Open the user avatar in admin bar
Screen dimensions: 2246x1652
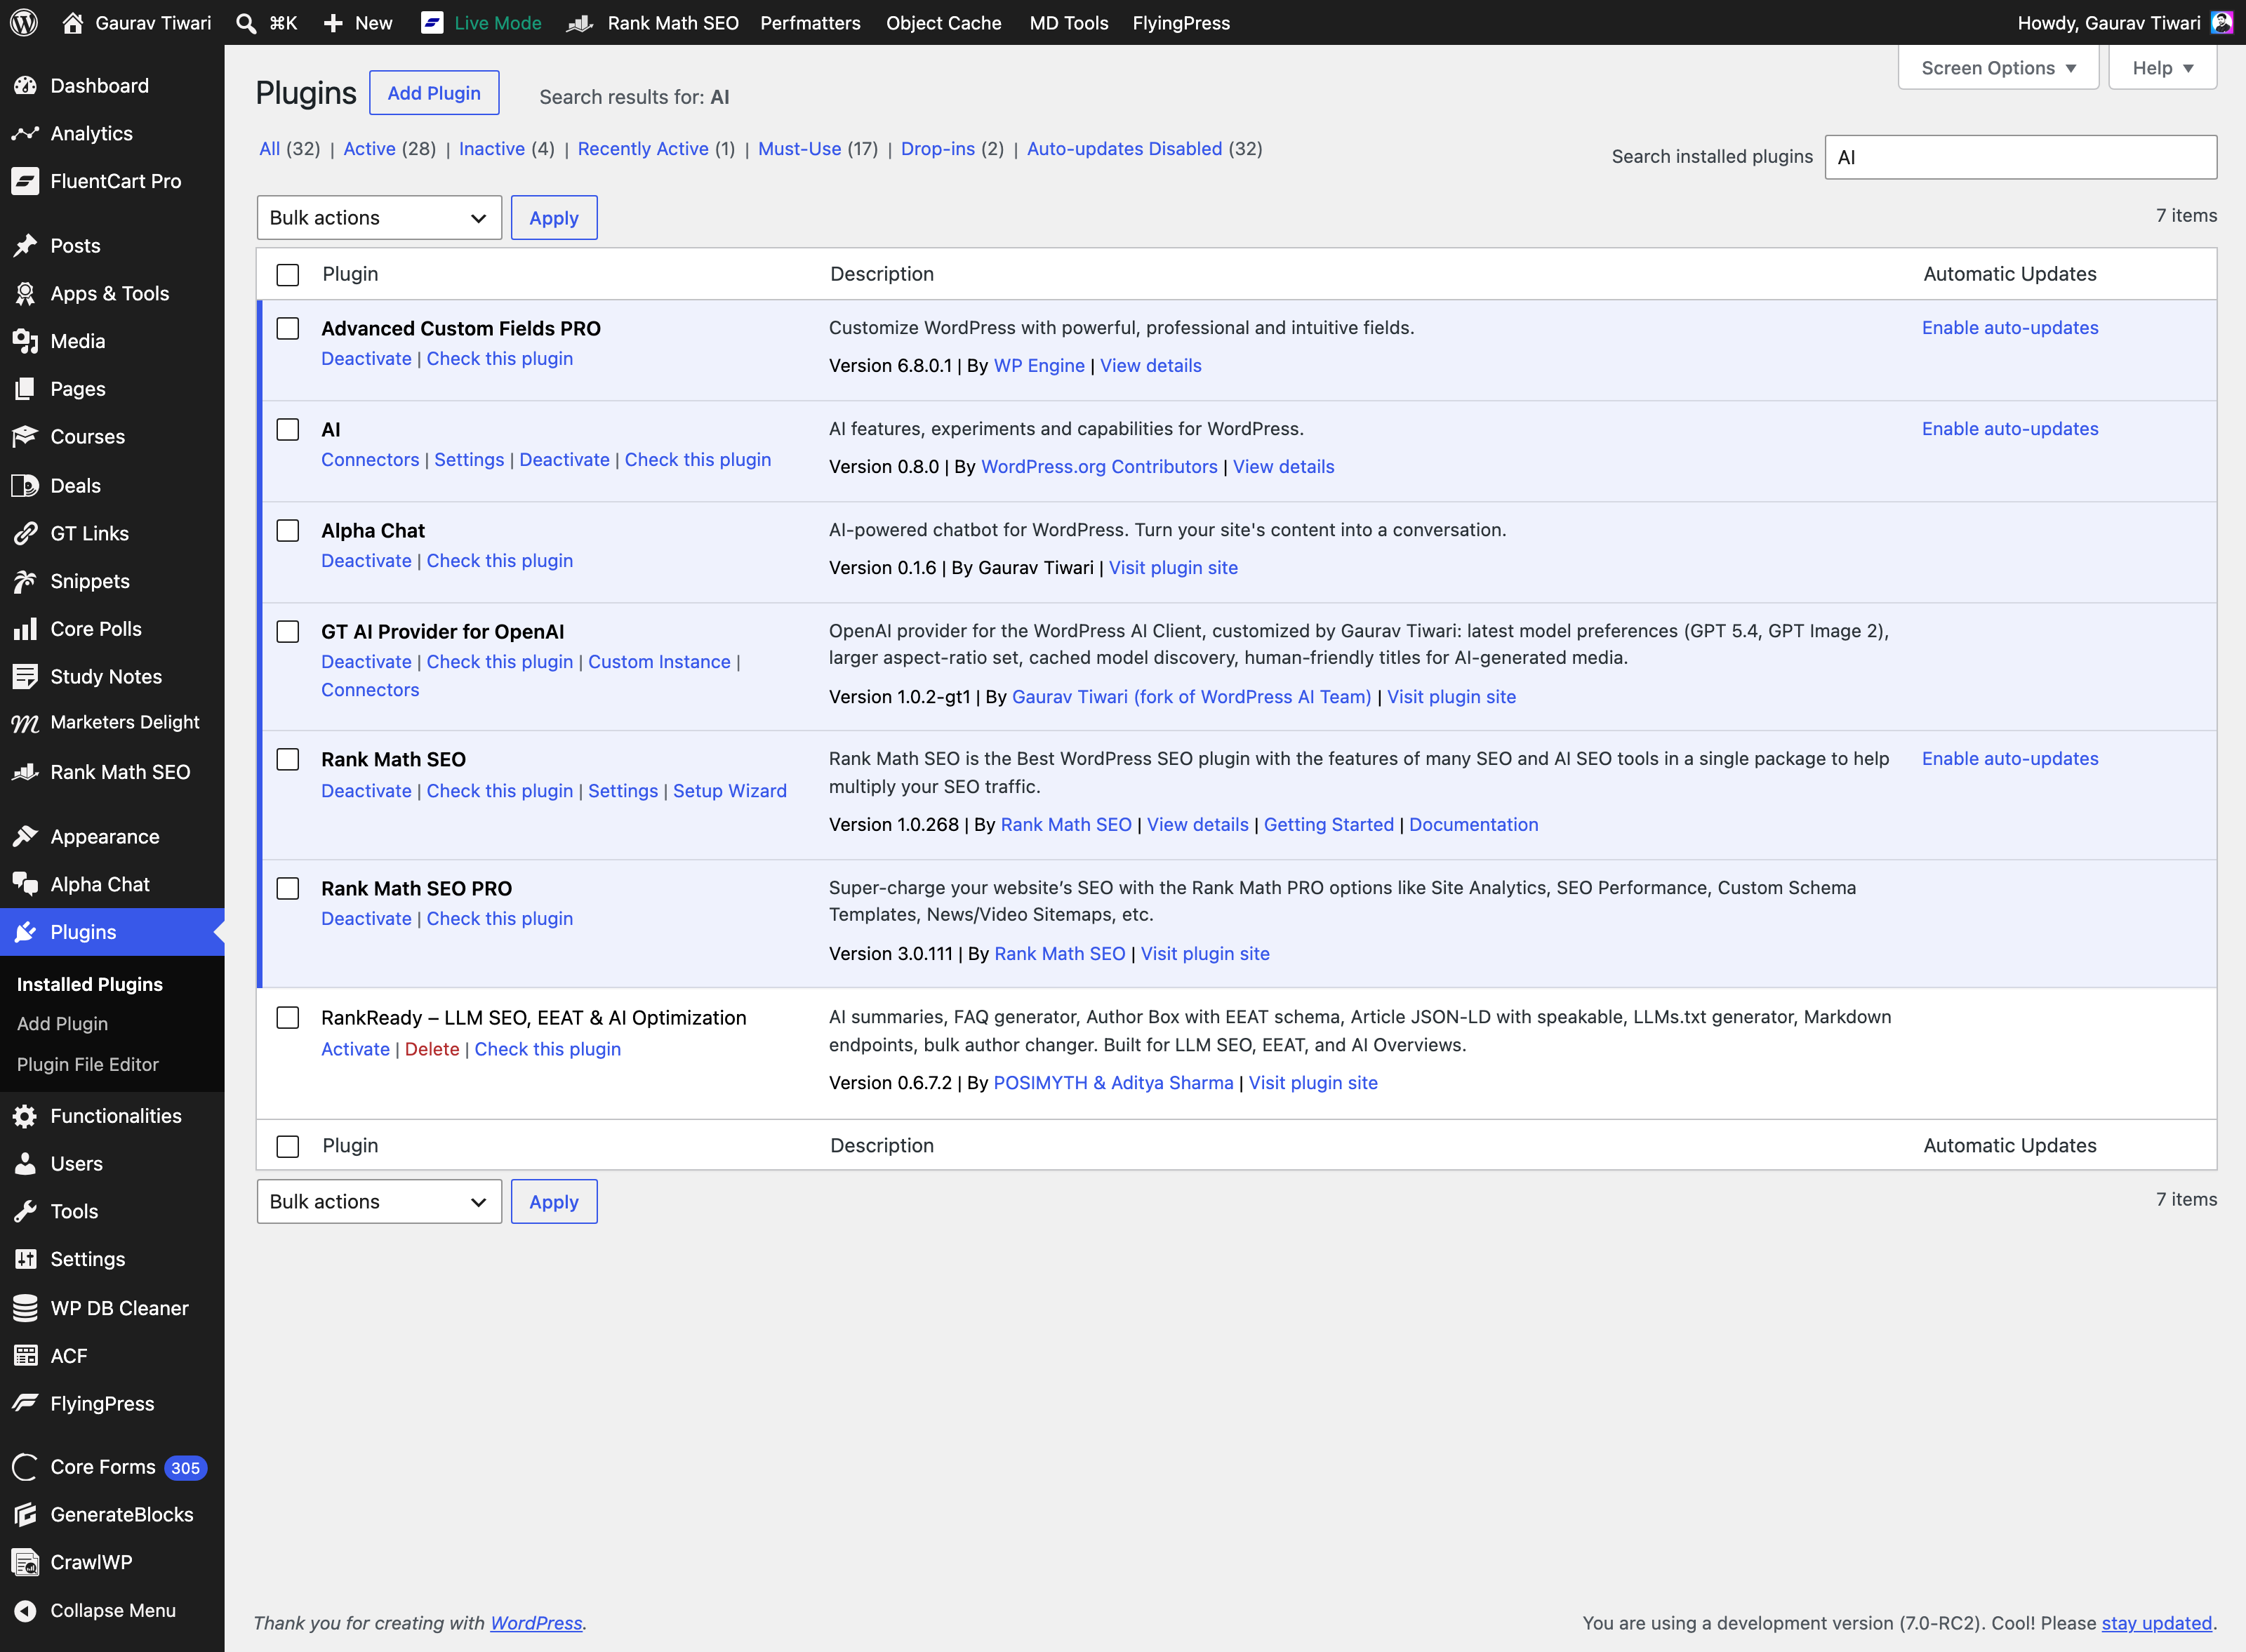(2222, 22)
